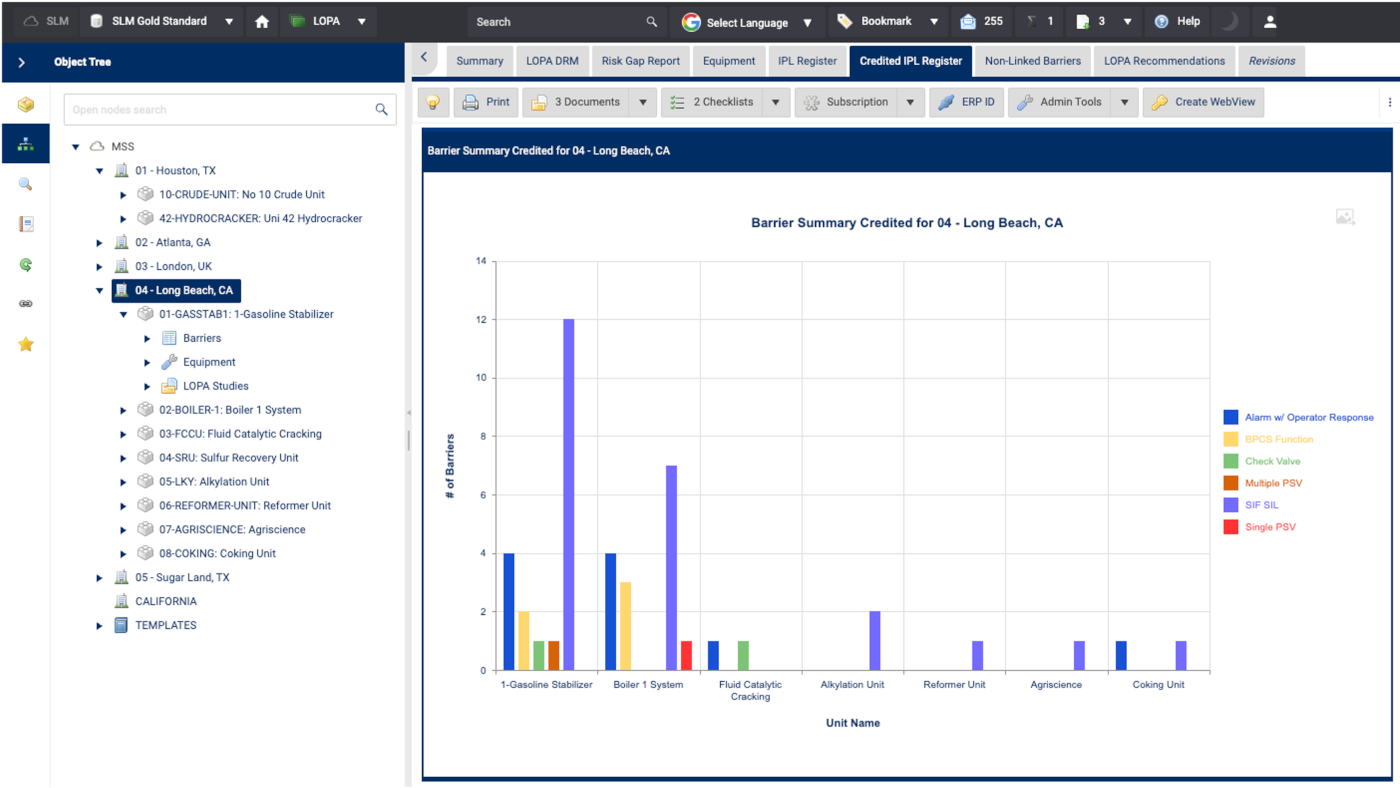1400x788 pixels.
Task: Click the Alarm w/ Operator Response blue swatch
Action: tap(1231, 418)
